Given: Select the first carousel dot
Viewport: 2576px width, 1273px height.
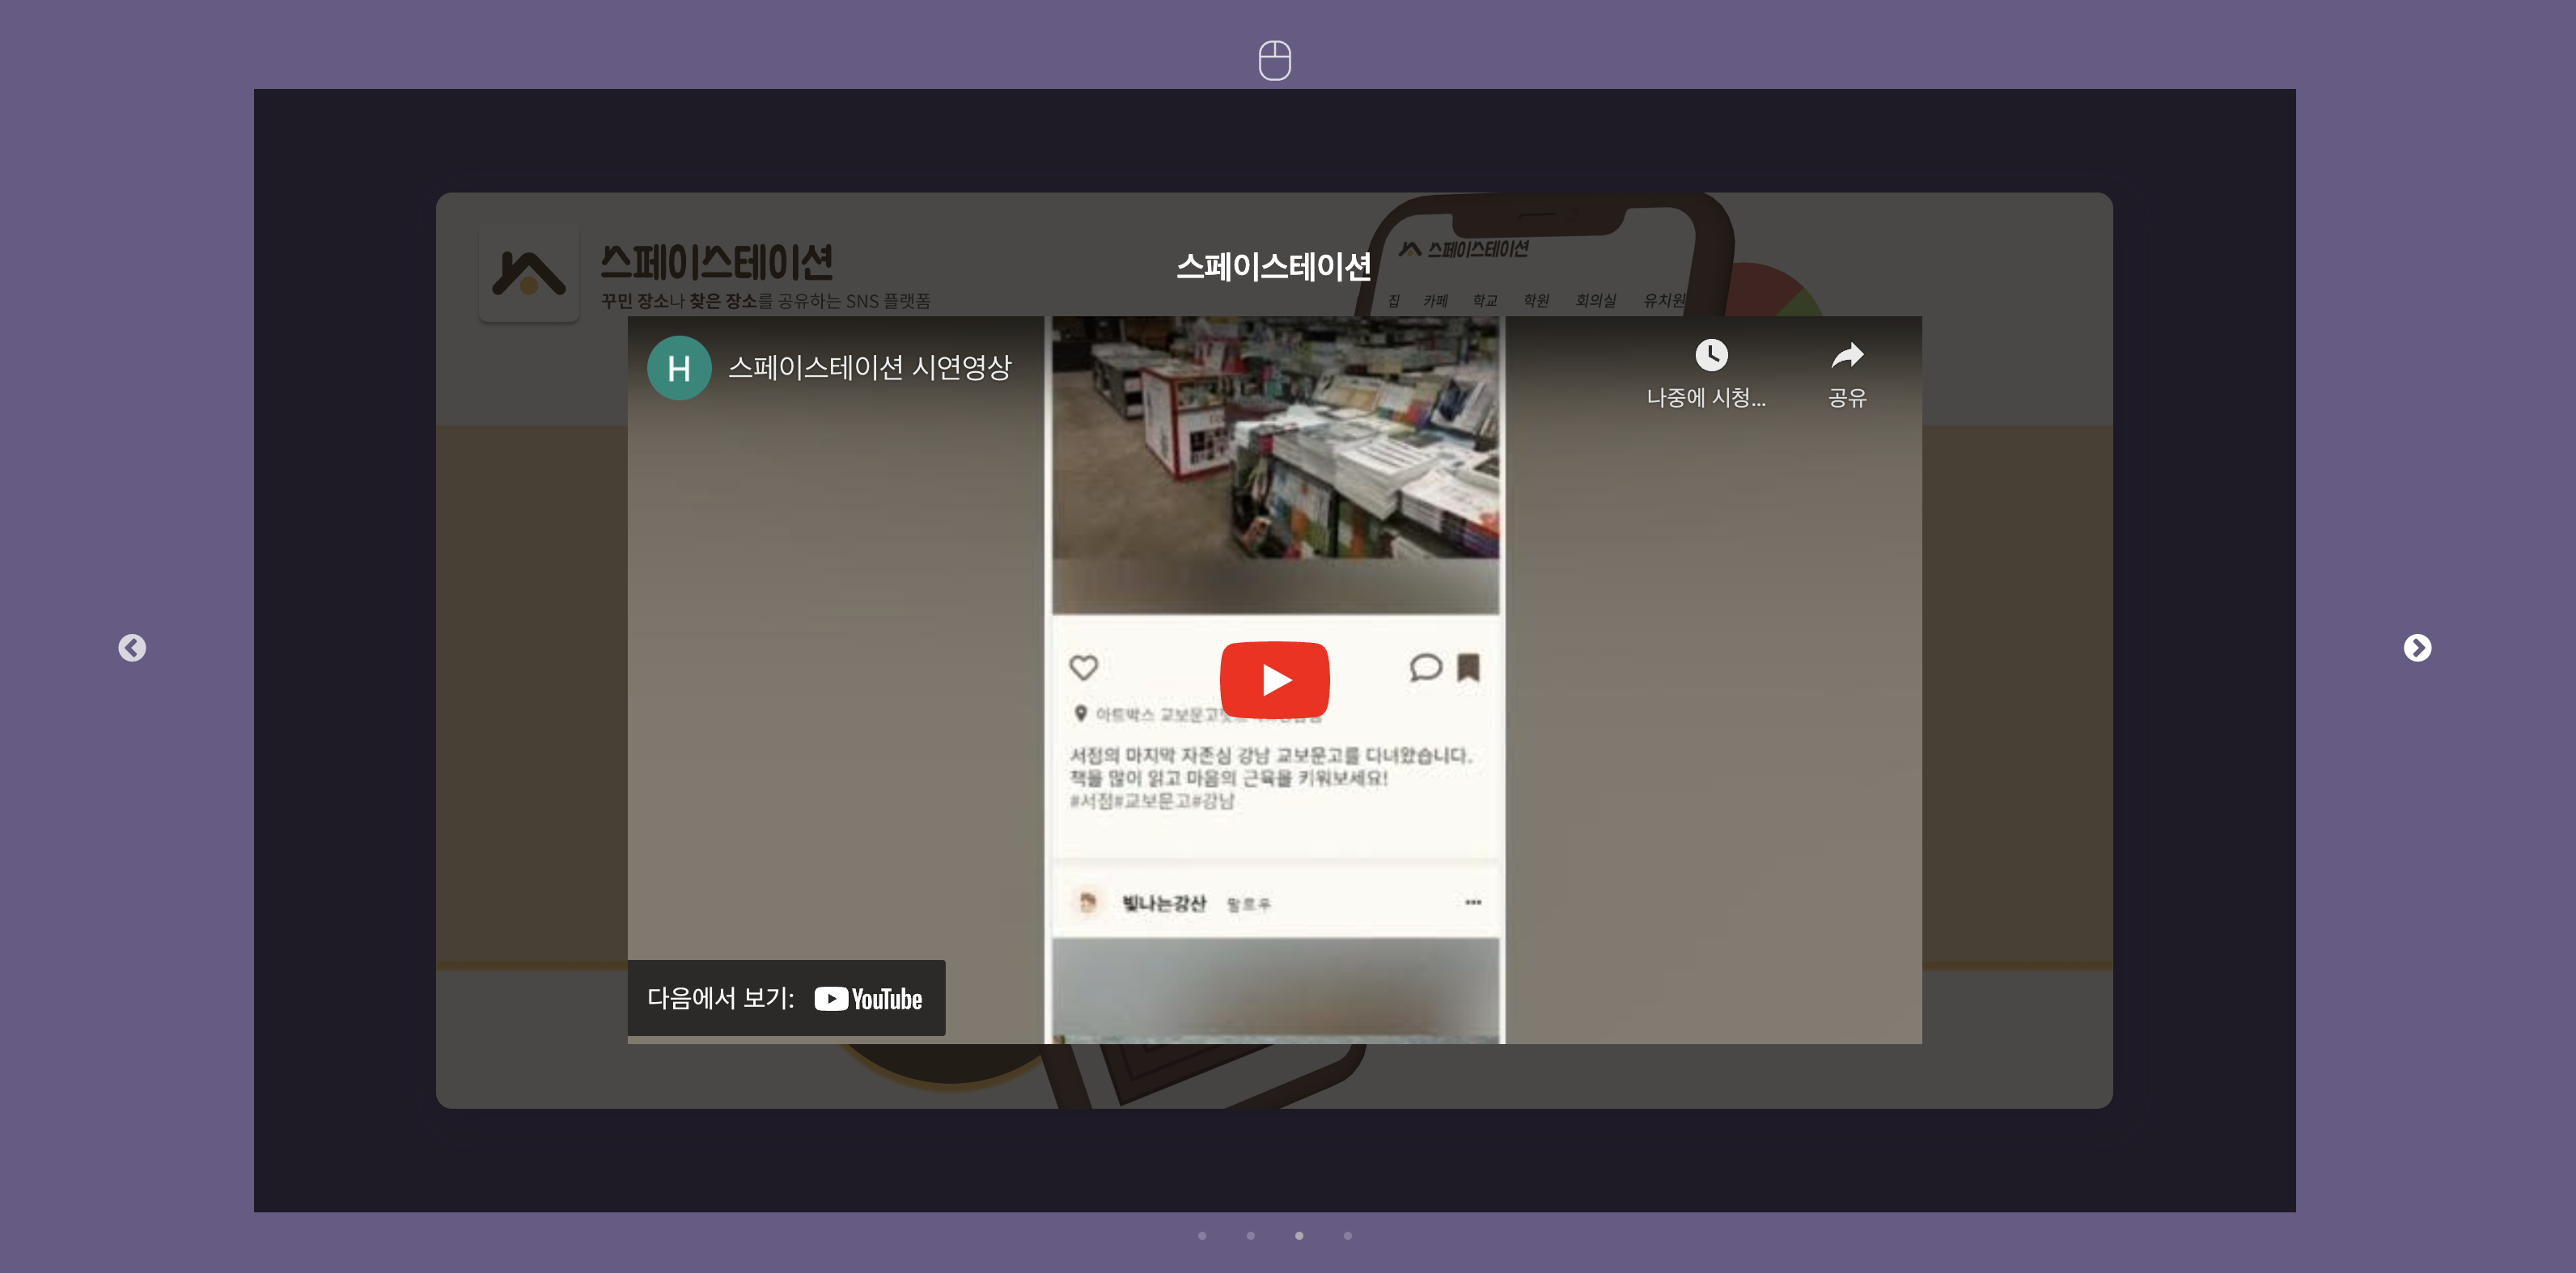Looking at the screenshot, I should point(1202,1236).
